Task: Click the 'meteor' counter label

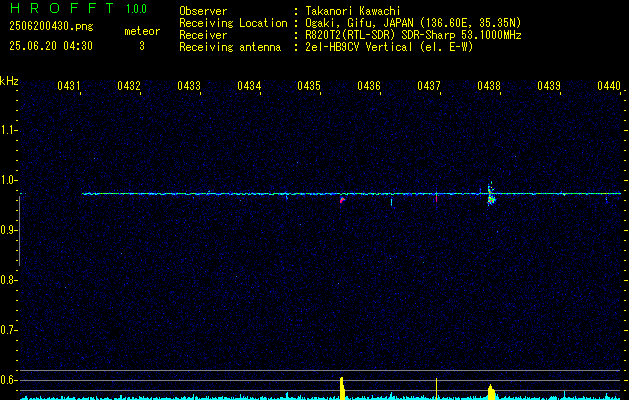Action: click(x=142, y=31)
